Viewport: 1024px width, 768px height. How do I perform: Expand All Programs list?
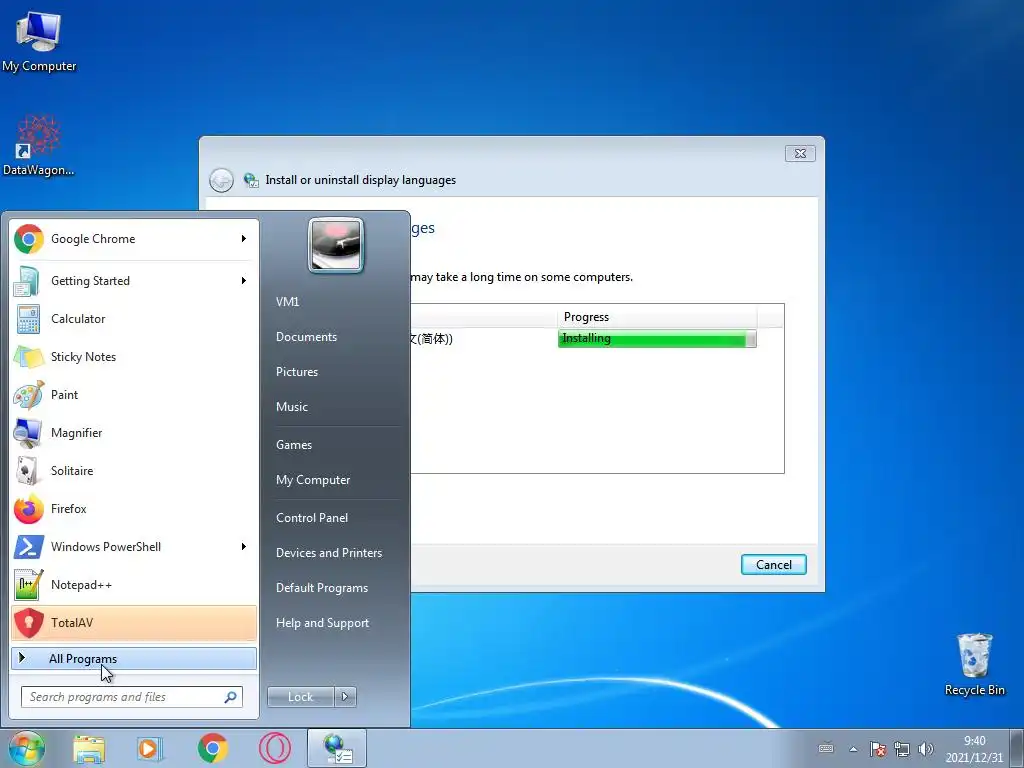click(134, 658)
